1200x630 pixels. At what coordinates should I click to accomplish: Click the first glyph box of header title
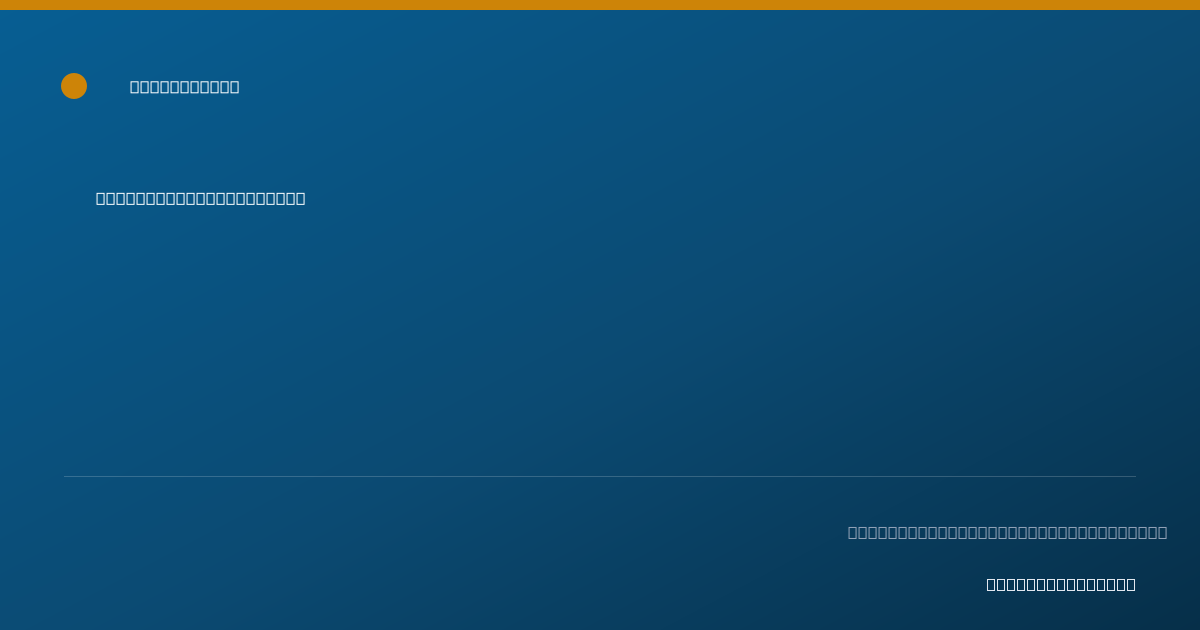tap(135, 87)
